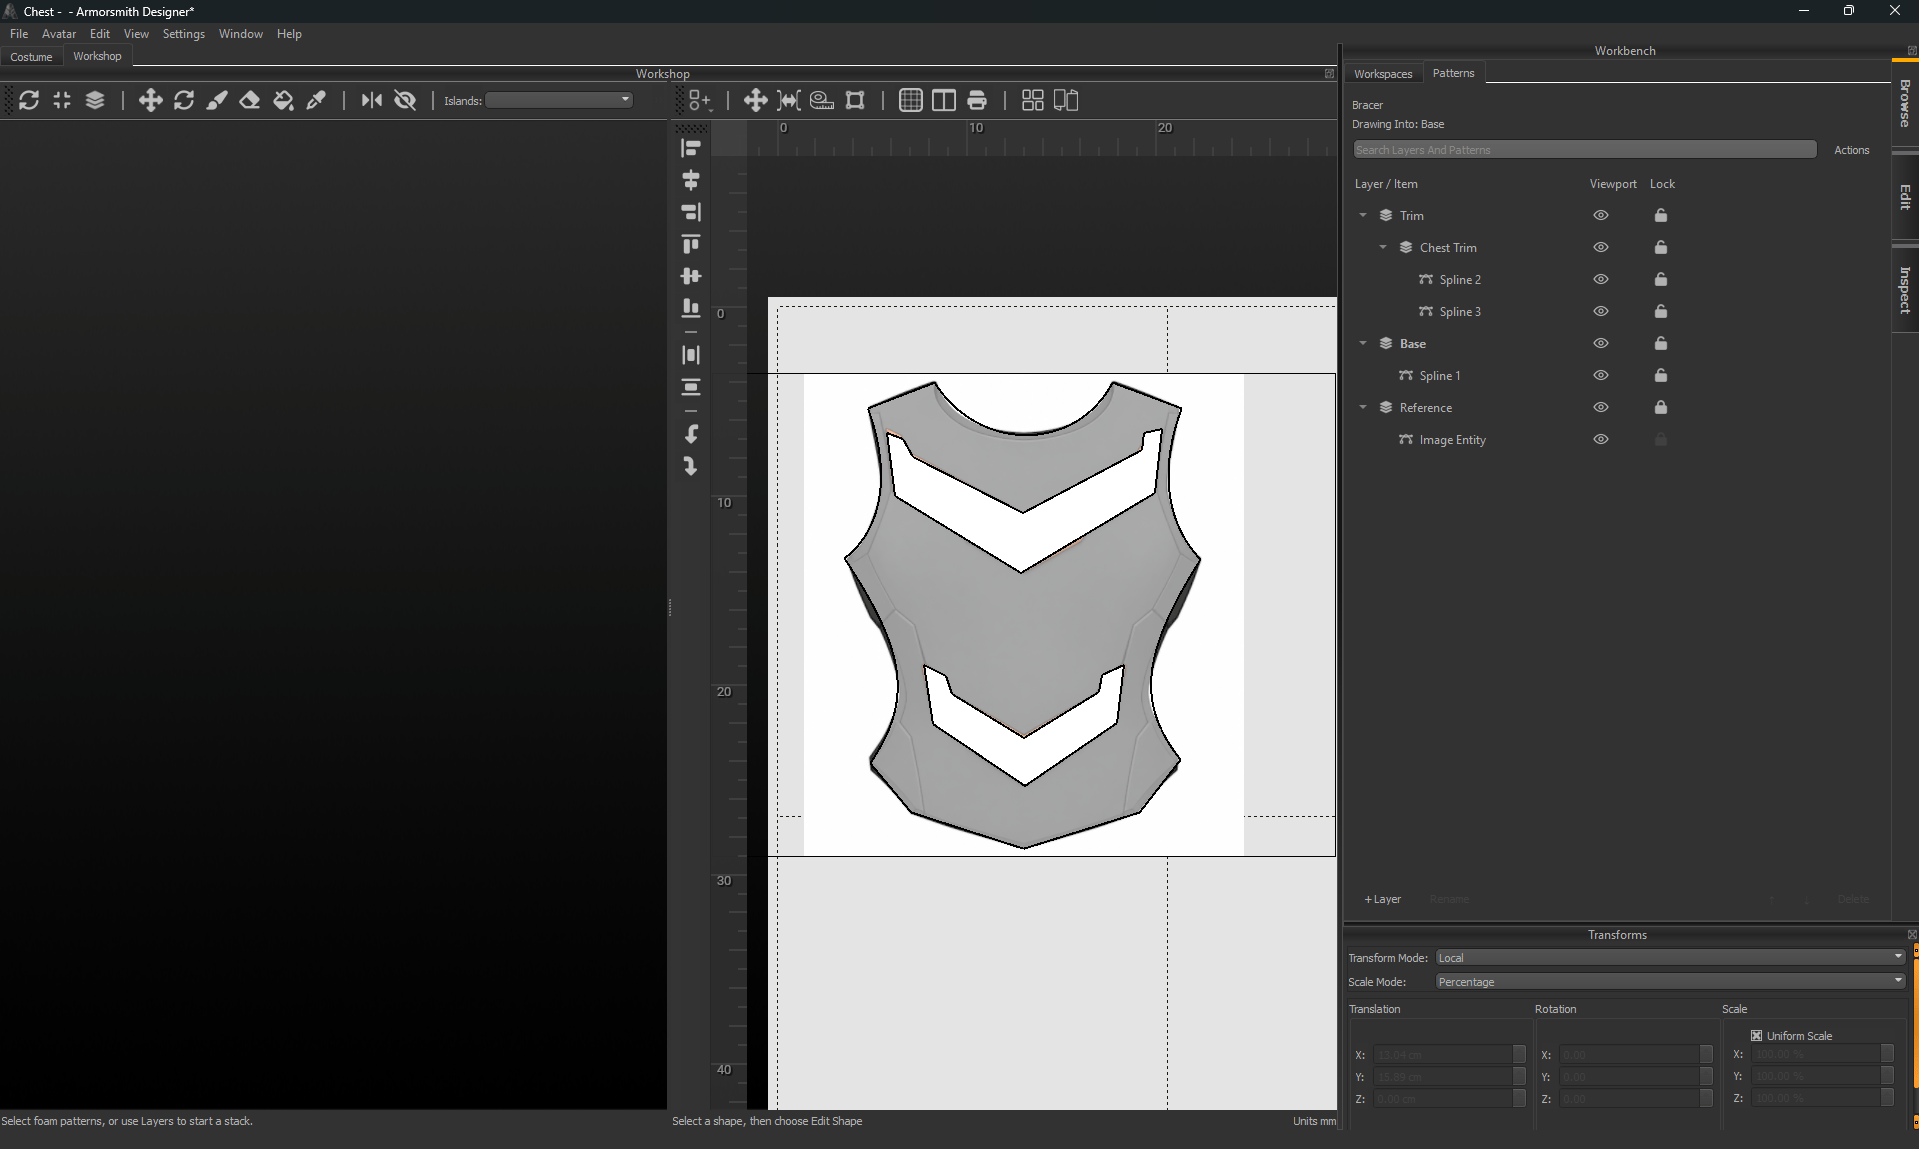Click the align bottom edges icon

[x=691, y=308]
